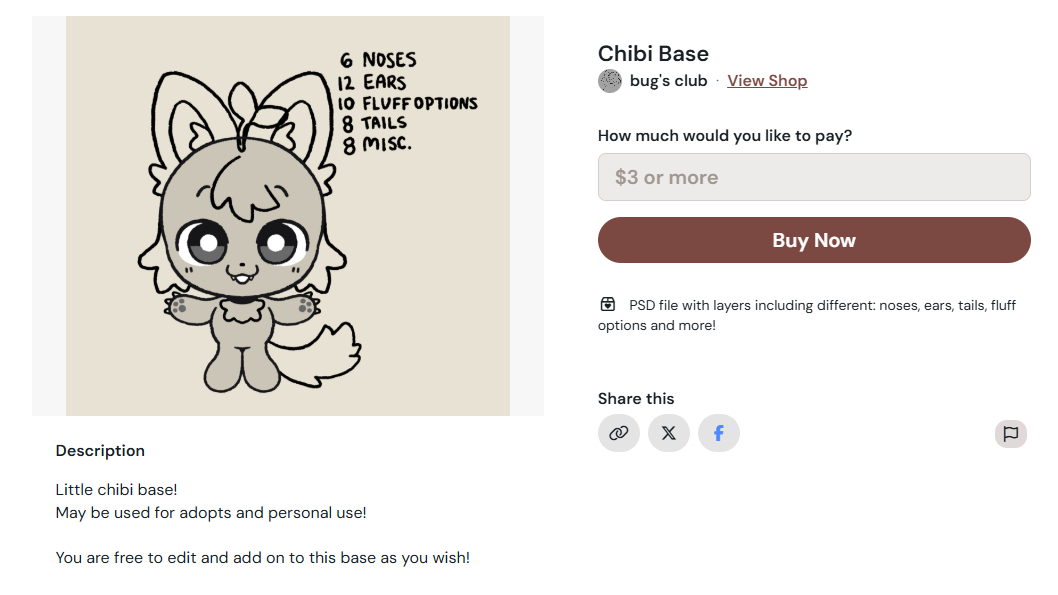Click the 'Share this' heading
Viewport: 1058px width, 595px height.
(x=636, y=399)
